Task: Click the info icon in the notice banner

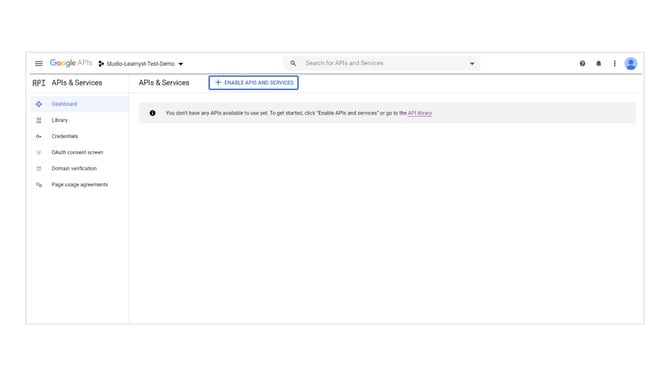Action: [x=153, y=113]
